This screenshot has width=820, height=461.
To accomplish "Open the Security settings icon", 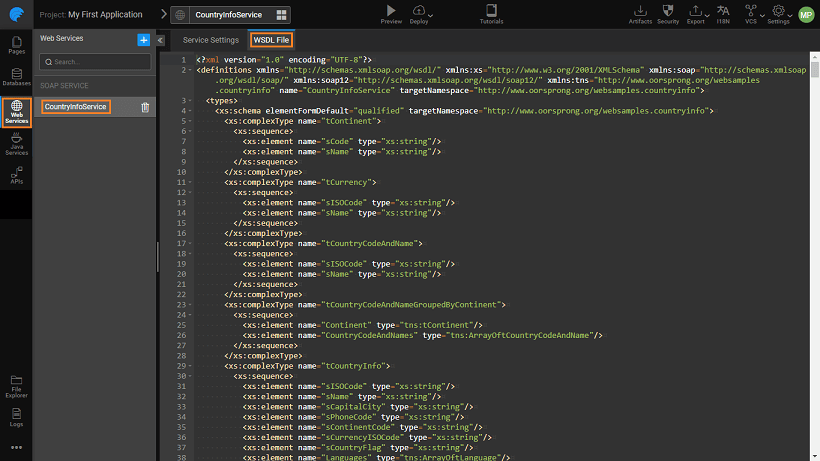I will 668,11.
